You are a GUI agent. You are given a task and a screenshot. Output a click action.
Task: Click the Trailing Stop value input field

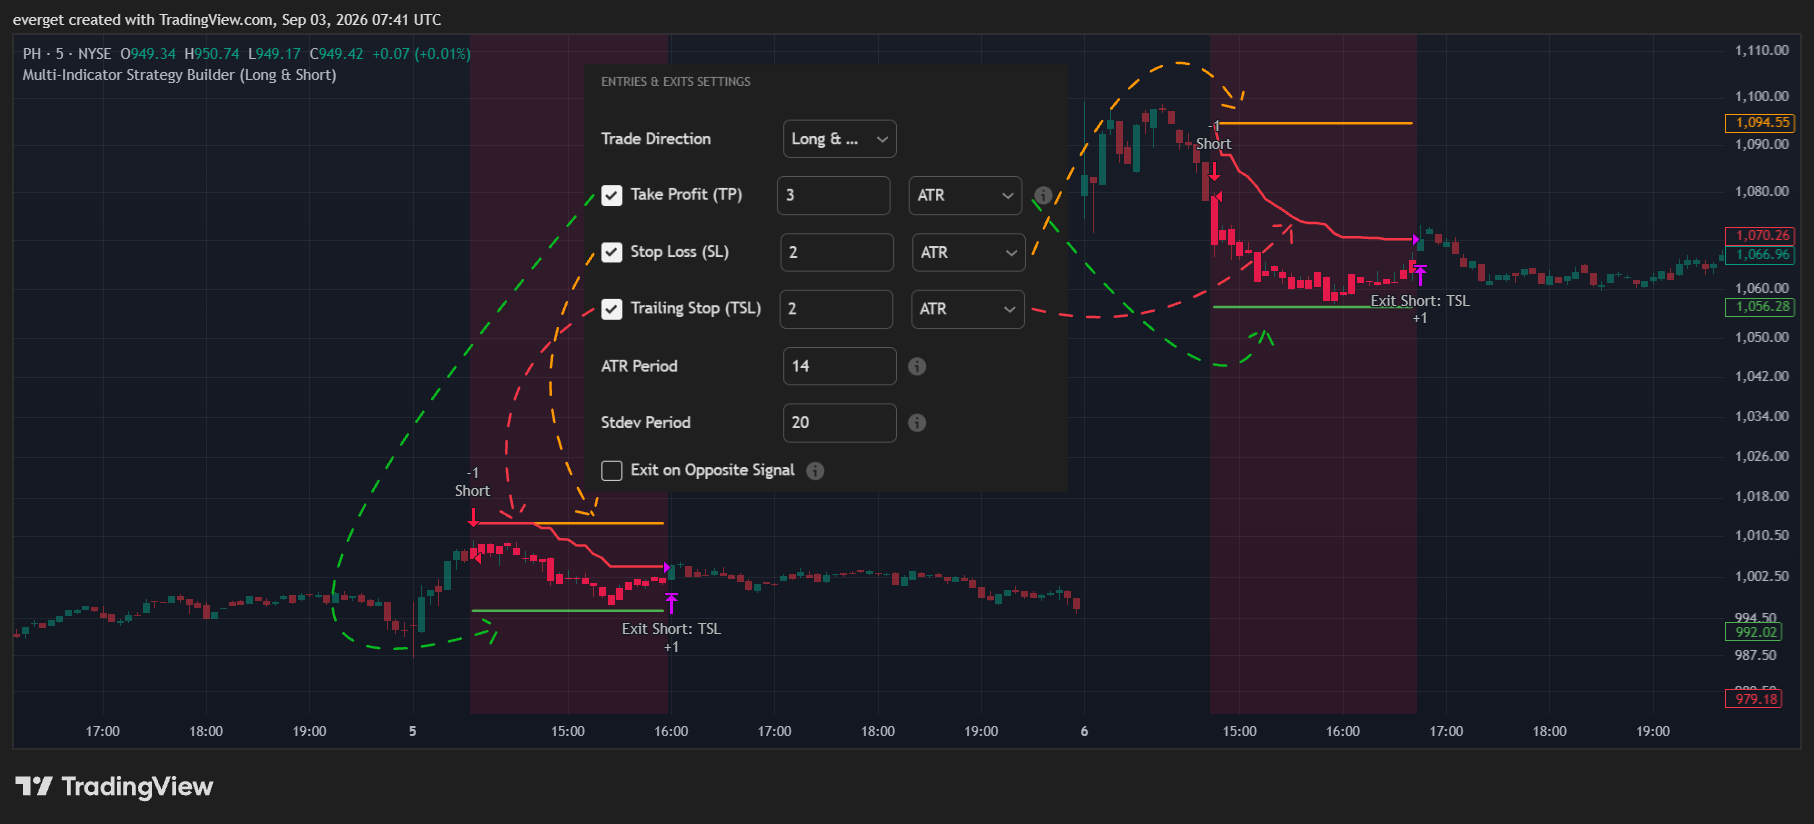point(835,309)
